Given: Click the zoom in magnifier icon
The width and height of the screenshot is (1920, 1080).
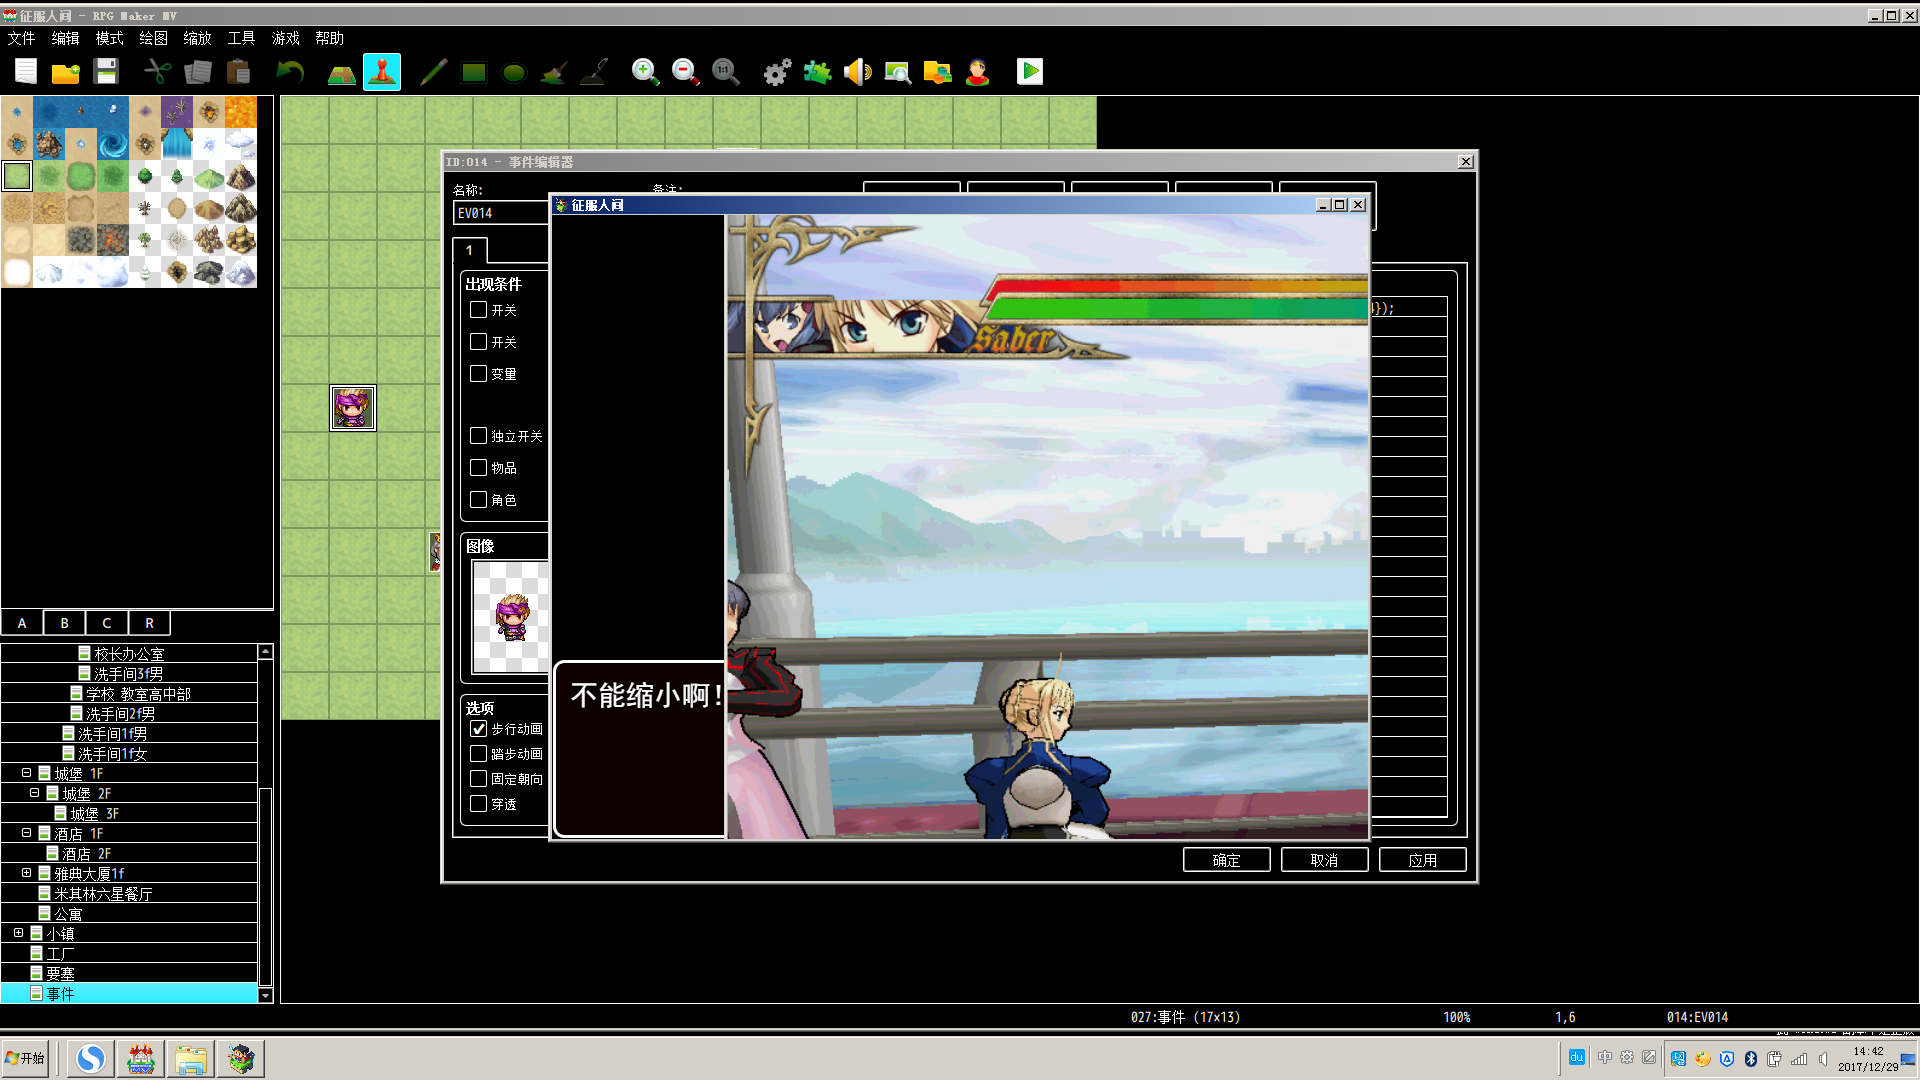Looking at the screenshot, I should (645, 71).
